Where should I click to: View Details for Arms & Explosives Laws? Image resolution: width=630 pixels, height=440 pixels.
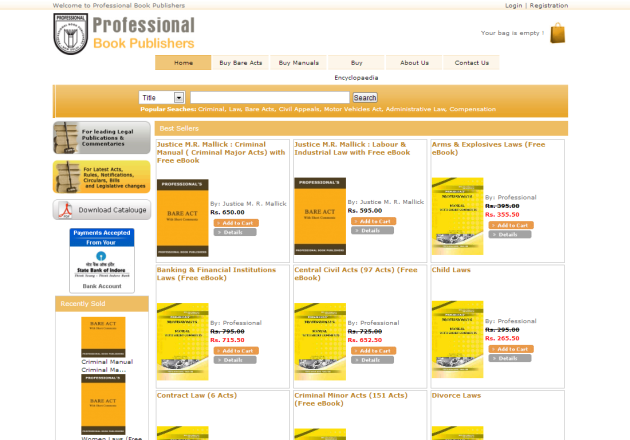pyautogui.click(x=509, y=234)
